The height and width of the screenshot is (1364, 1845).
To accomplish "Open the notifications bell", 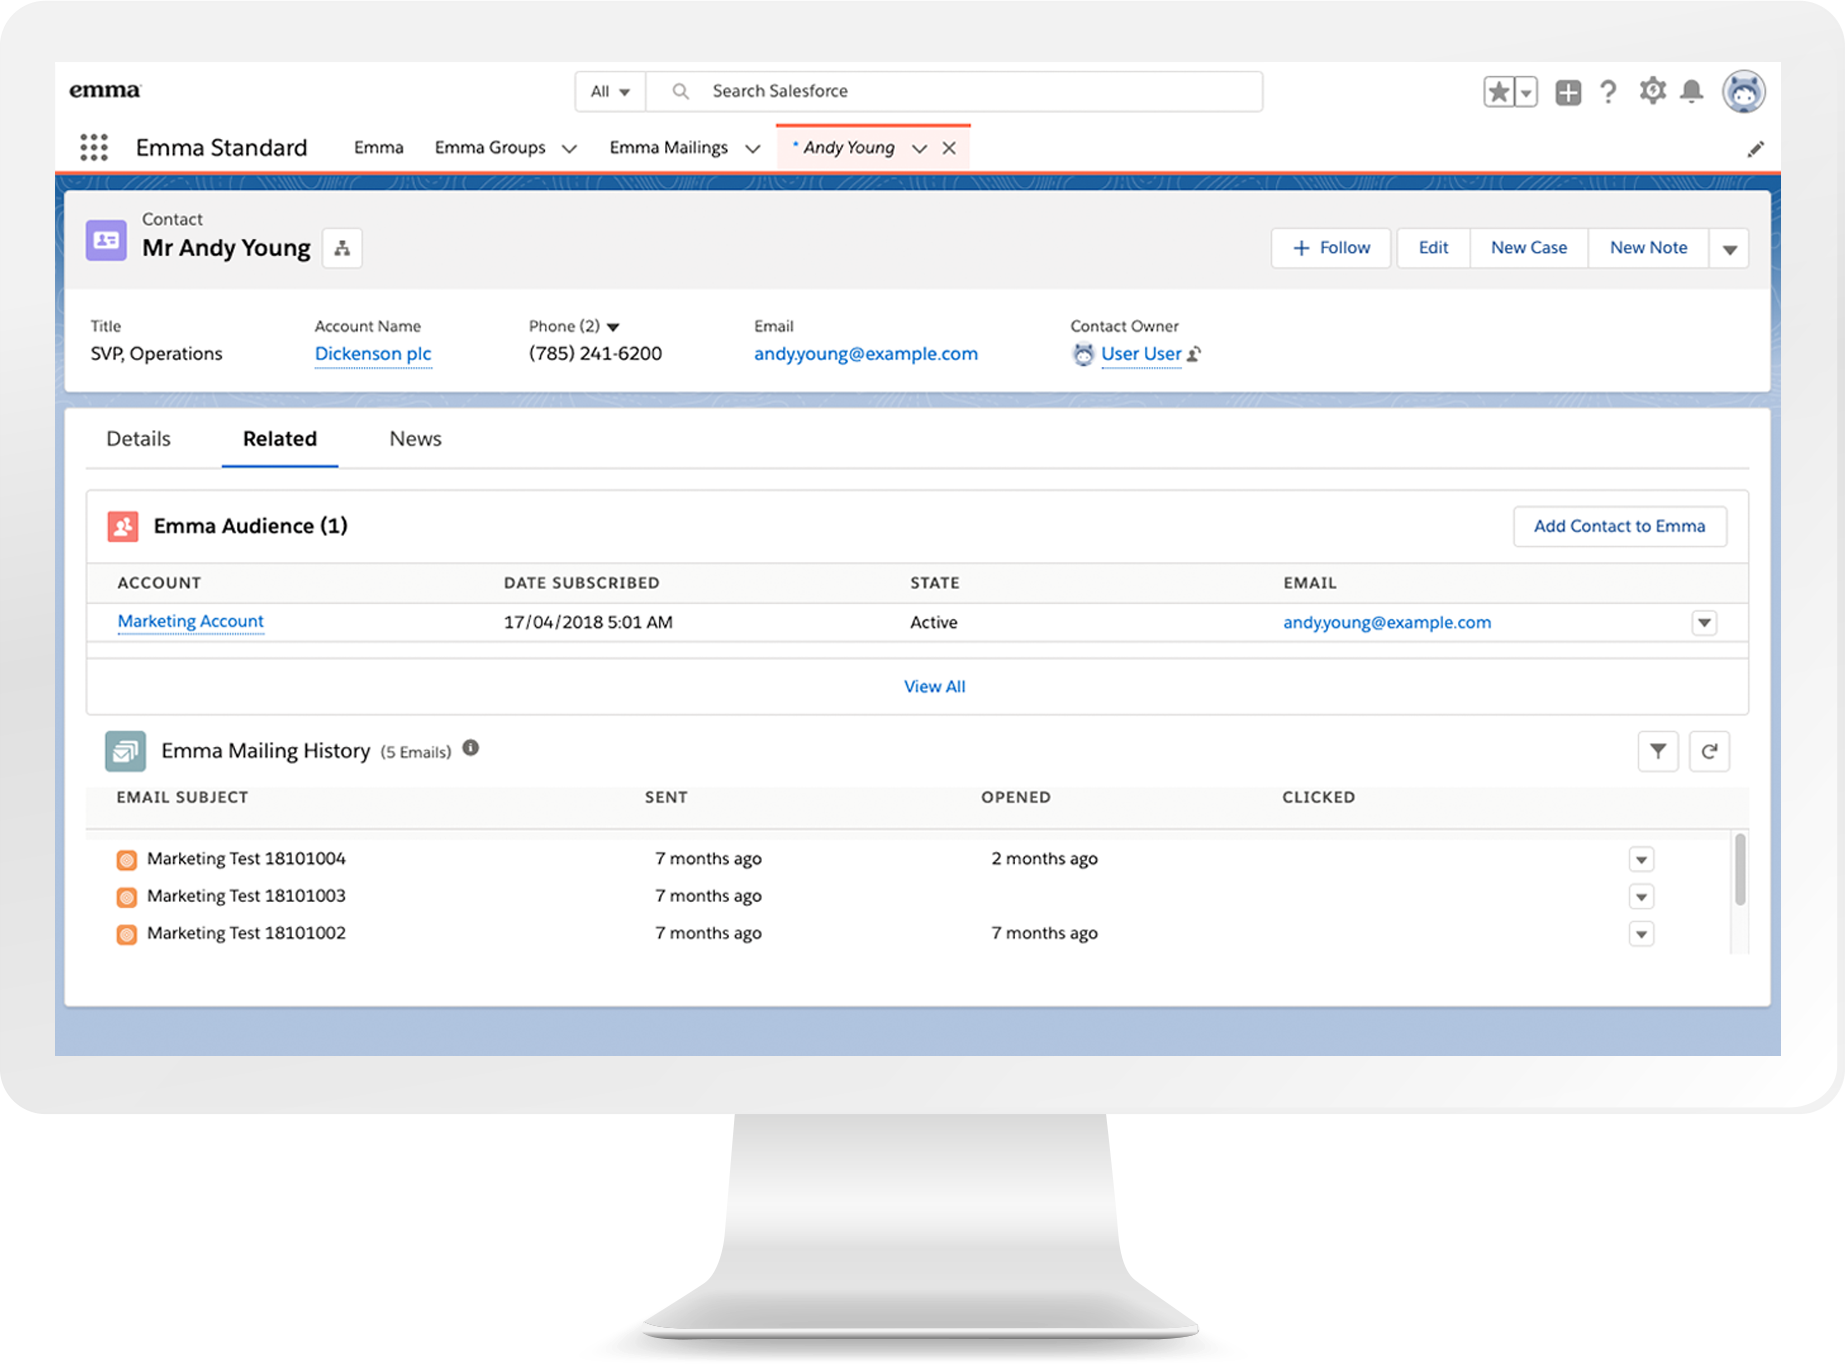I will pyautogui.click(x=1692, y=91).
